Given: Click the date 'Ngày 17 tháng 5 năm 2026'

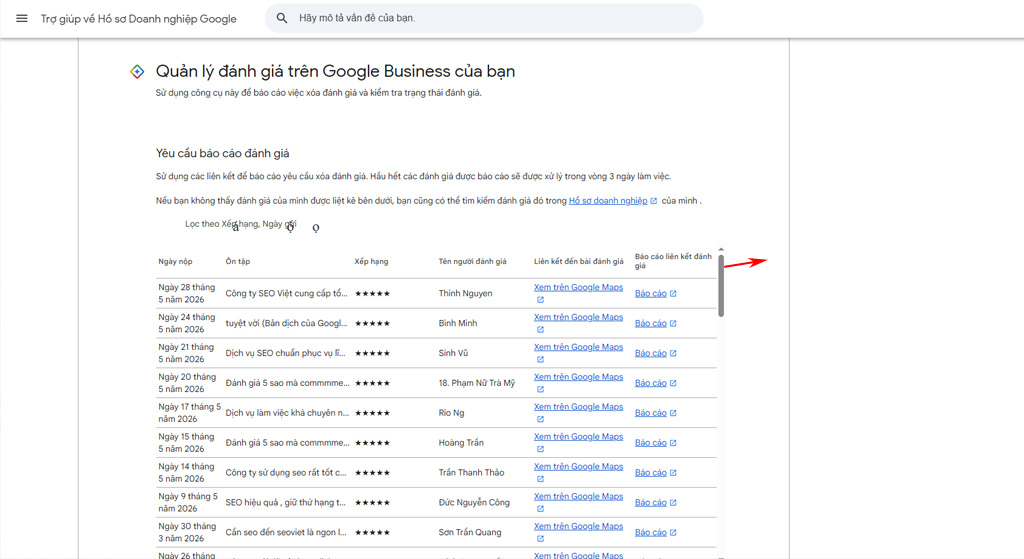Looking at the screenshot, I should 189,413.
